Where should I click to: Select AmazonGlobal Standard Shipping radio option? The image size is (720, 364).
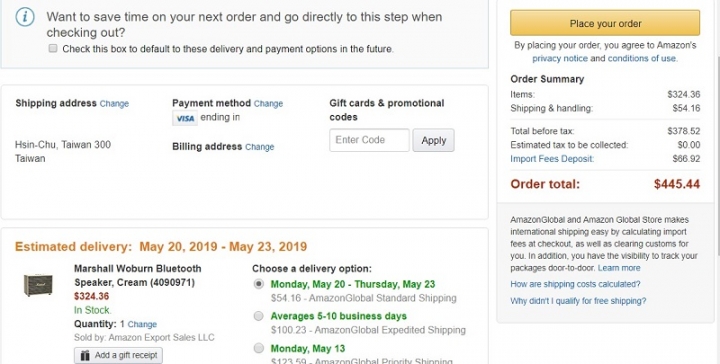[x=259, y=284]
